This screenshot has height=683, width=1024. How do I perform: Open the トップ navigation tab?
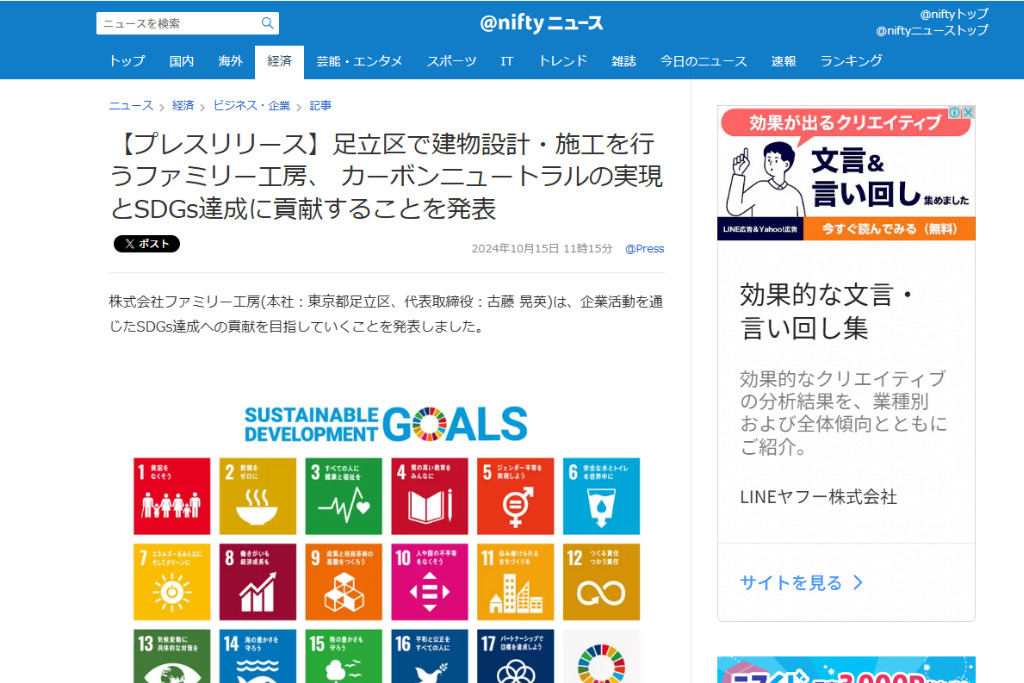127,61
